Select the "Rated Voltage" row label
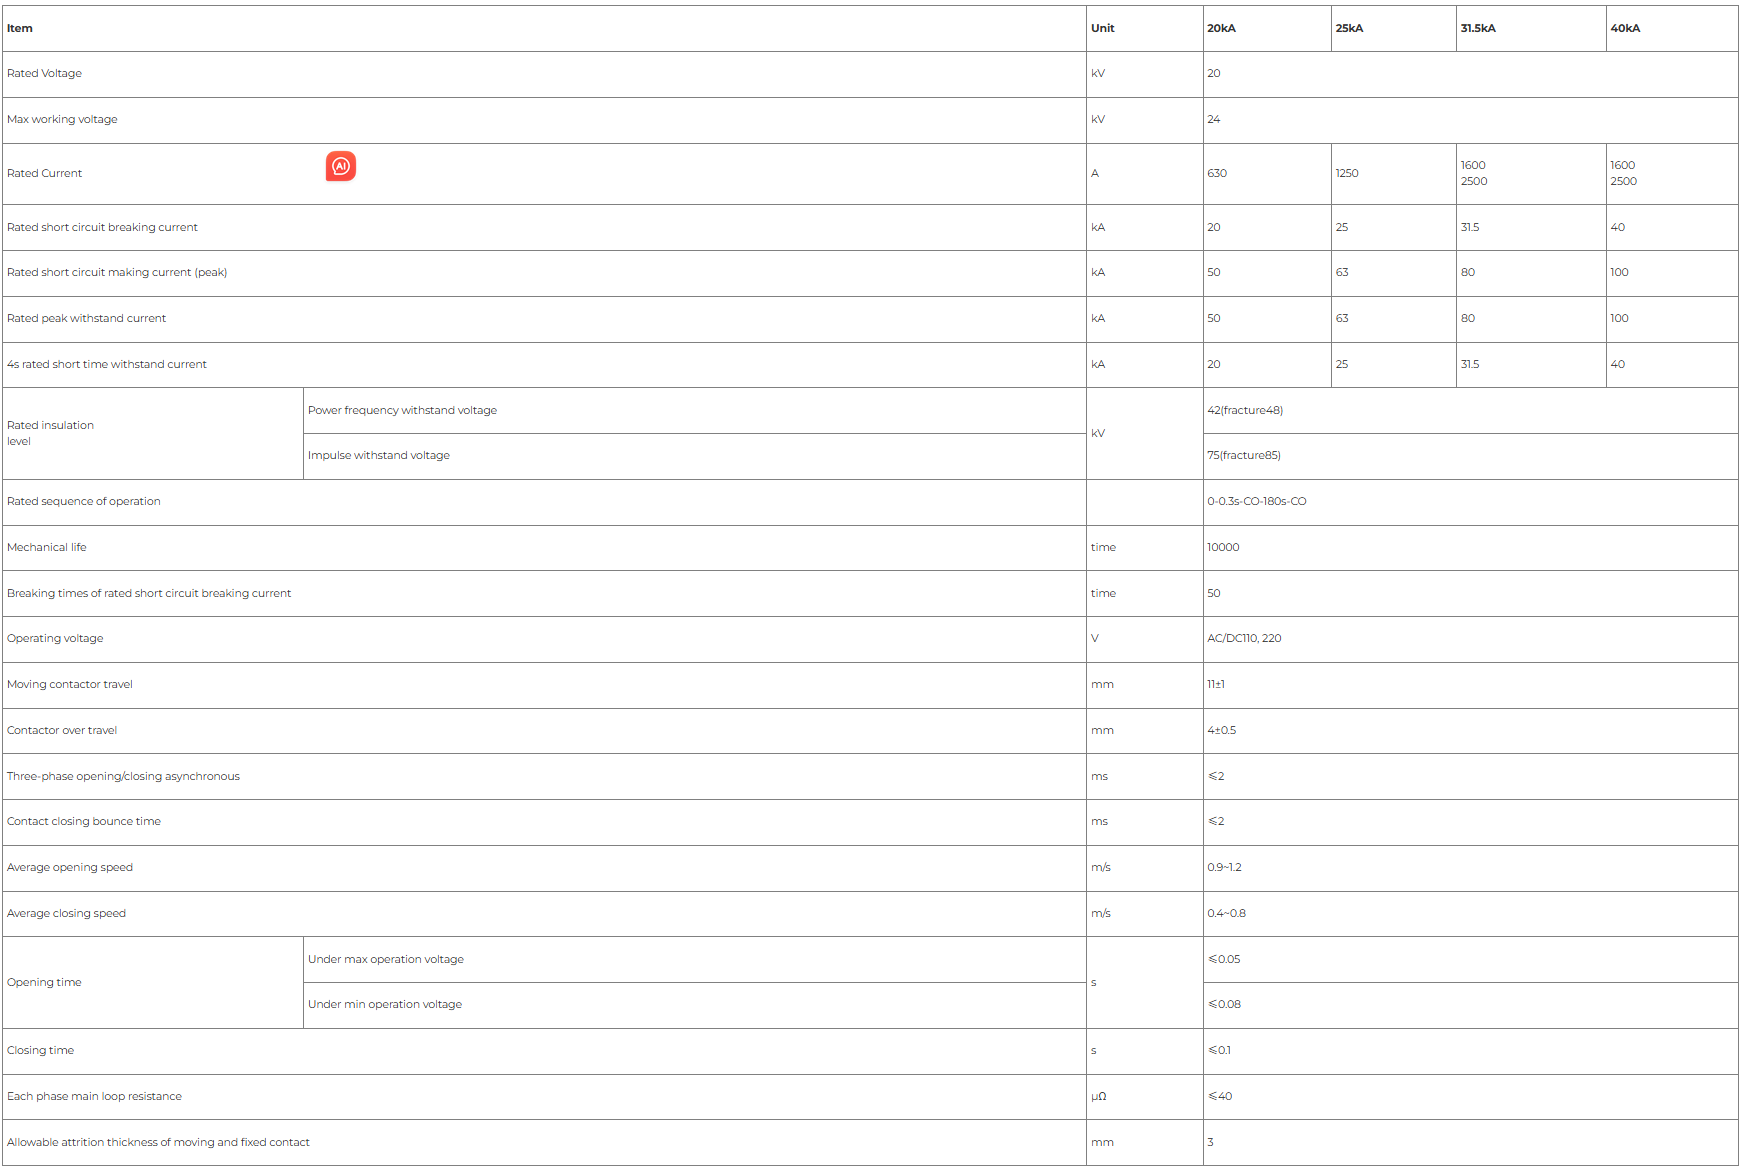The height and width of the screenshot is (1169, 1743). [45, 74]
